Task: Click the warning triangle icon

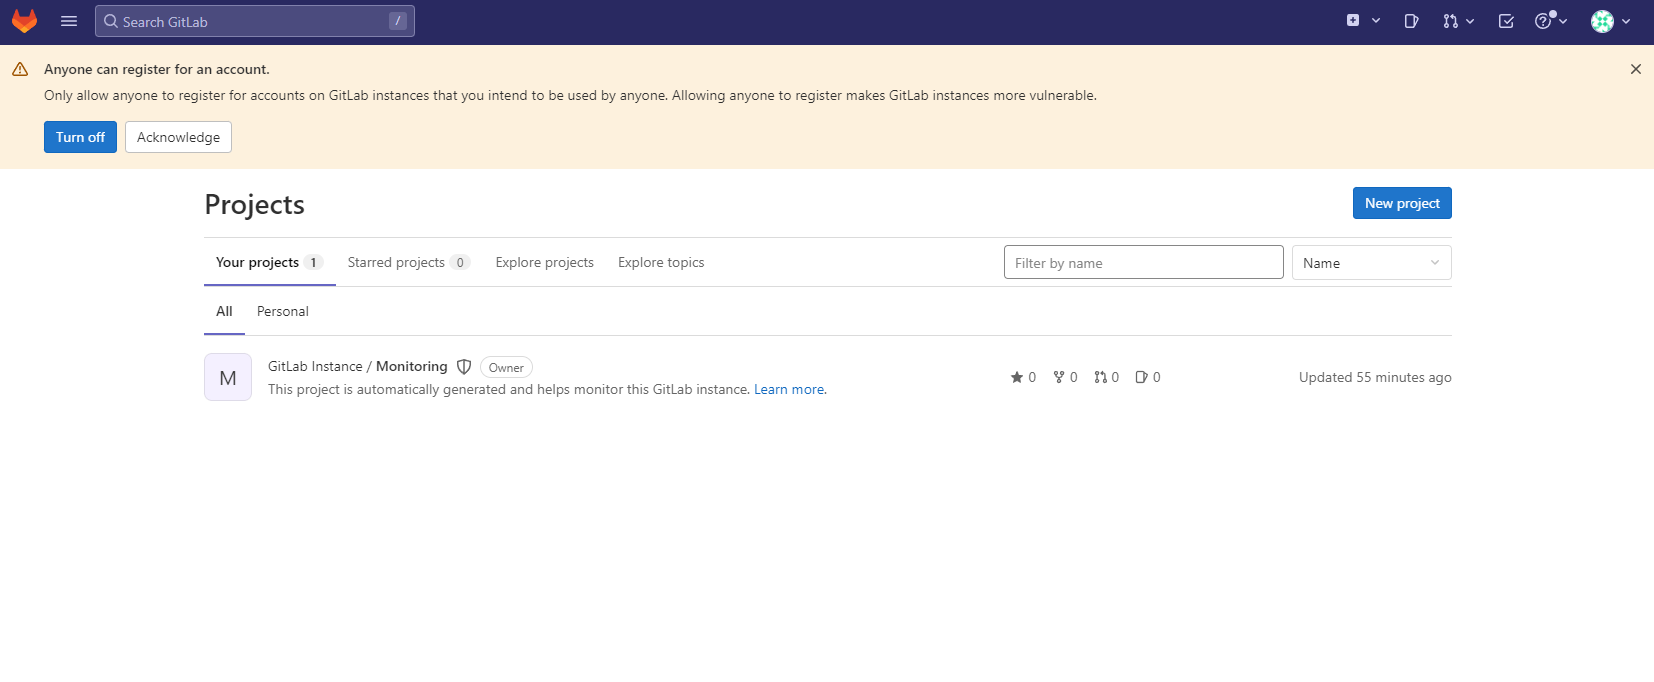Action: [20, 69]
